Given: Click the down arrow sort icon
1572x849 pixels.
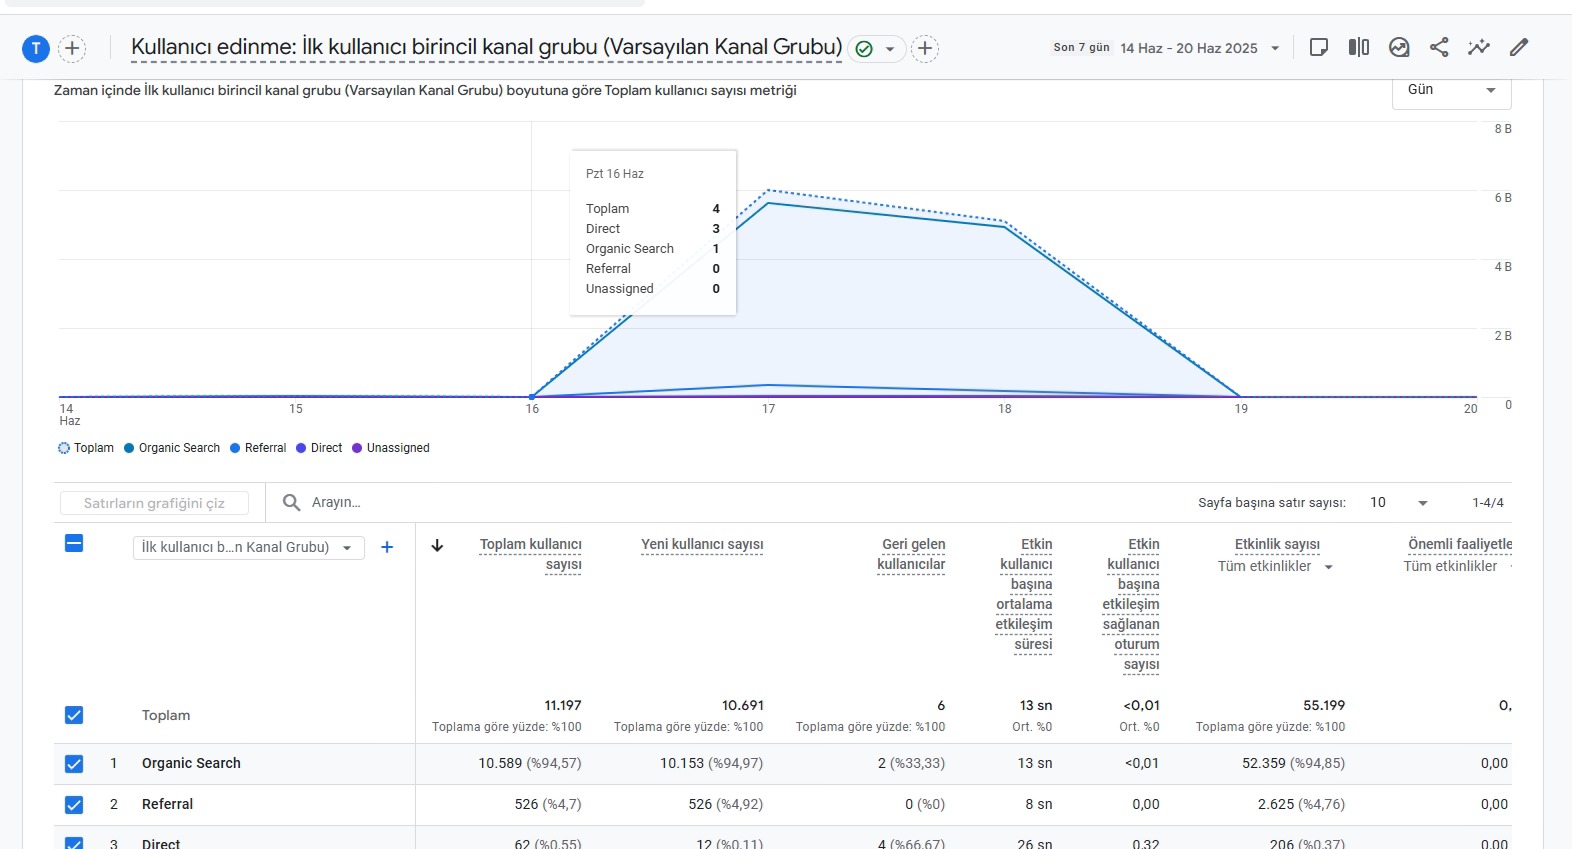Looking at the screenshot, I should pyautogui.click(x=437, y=546).
